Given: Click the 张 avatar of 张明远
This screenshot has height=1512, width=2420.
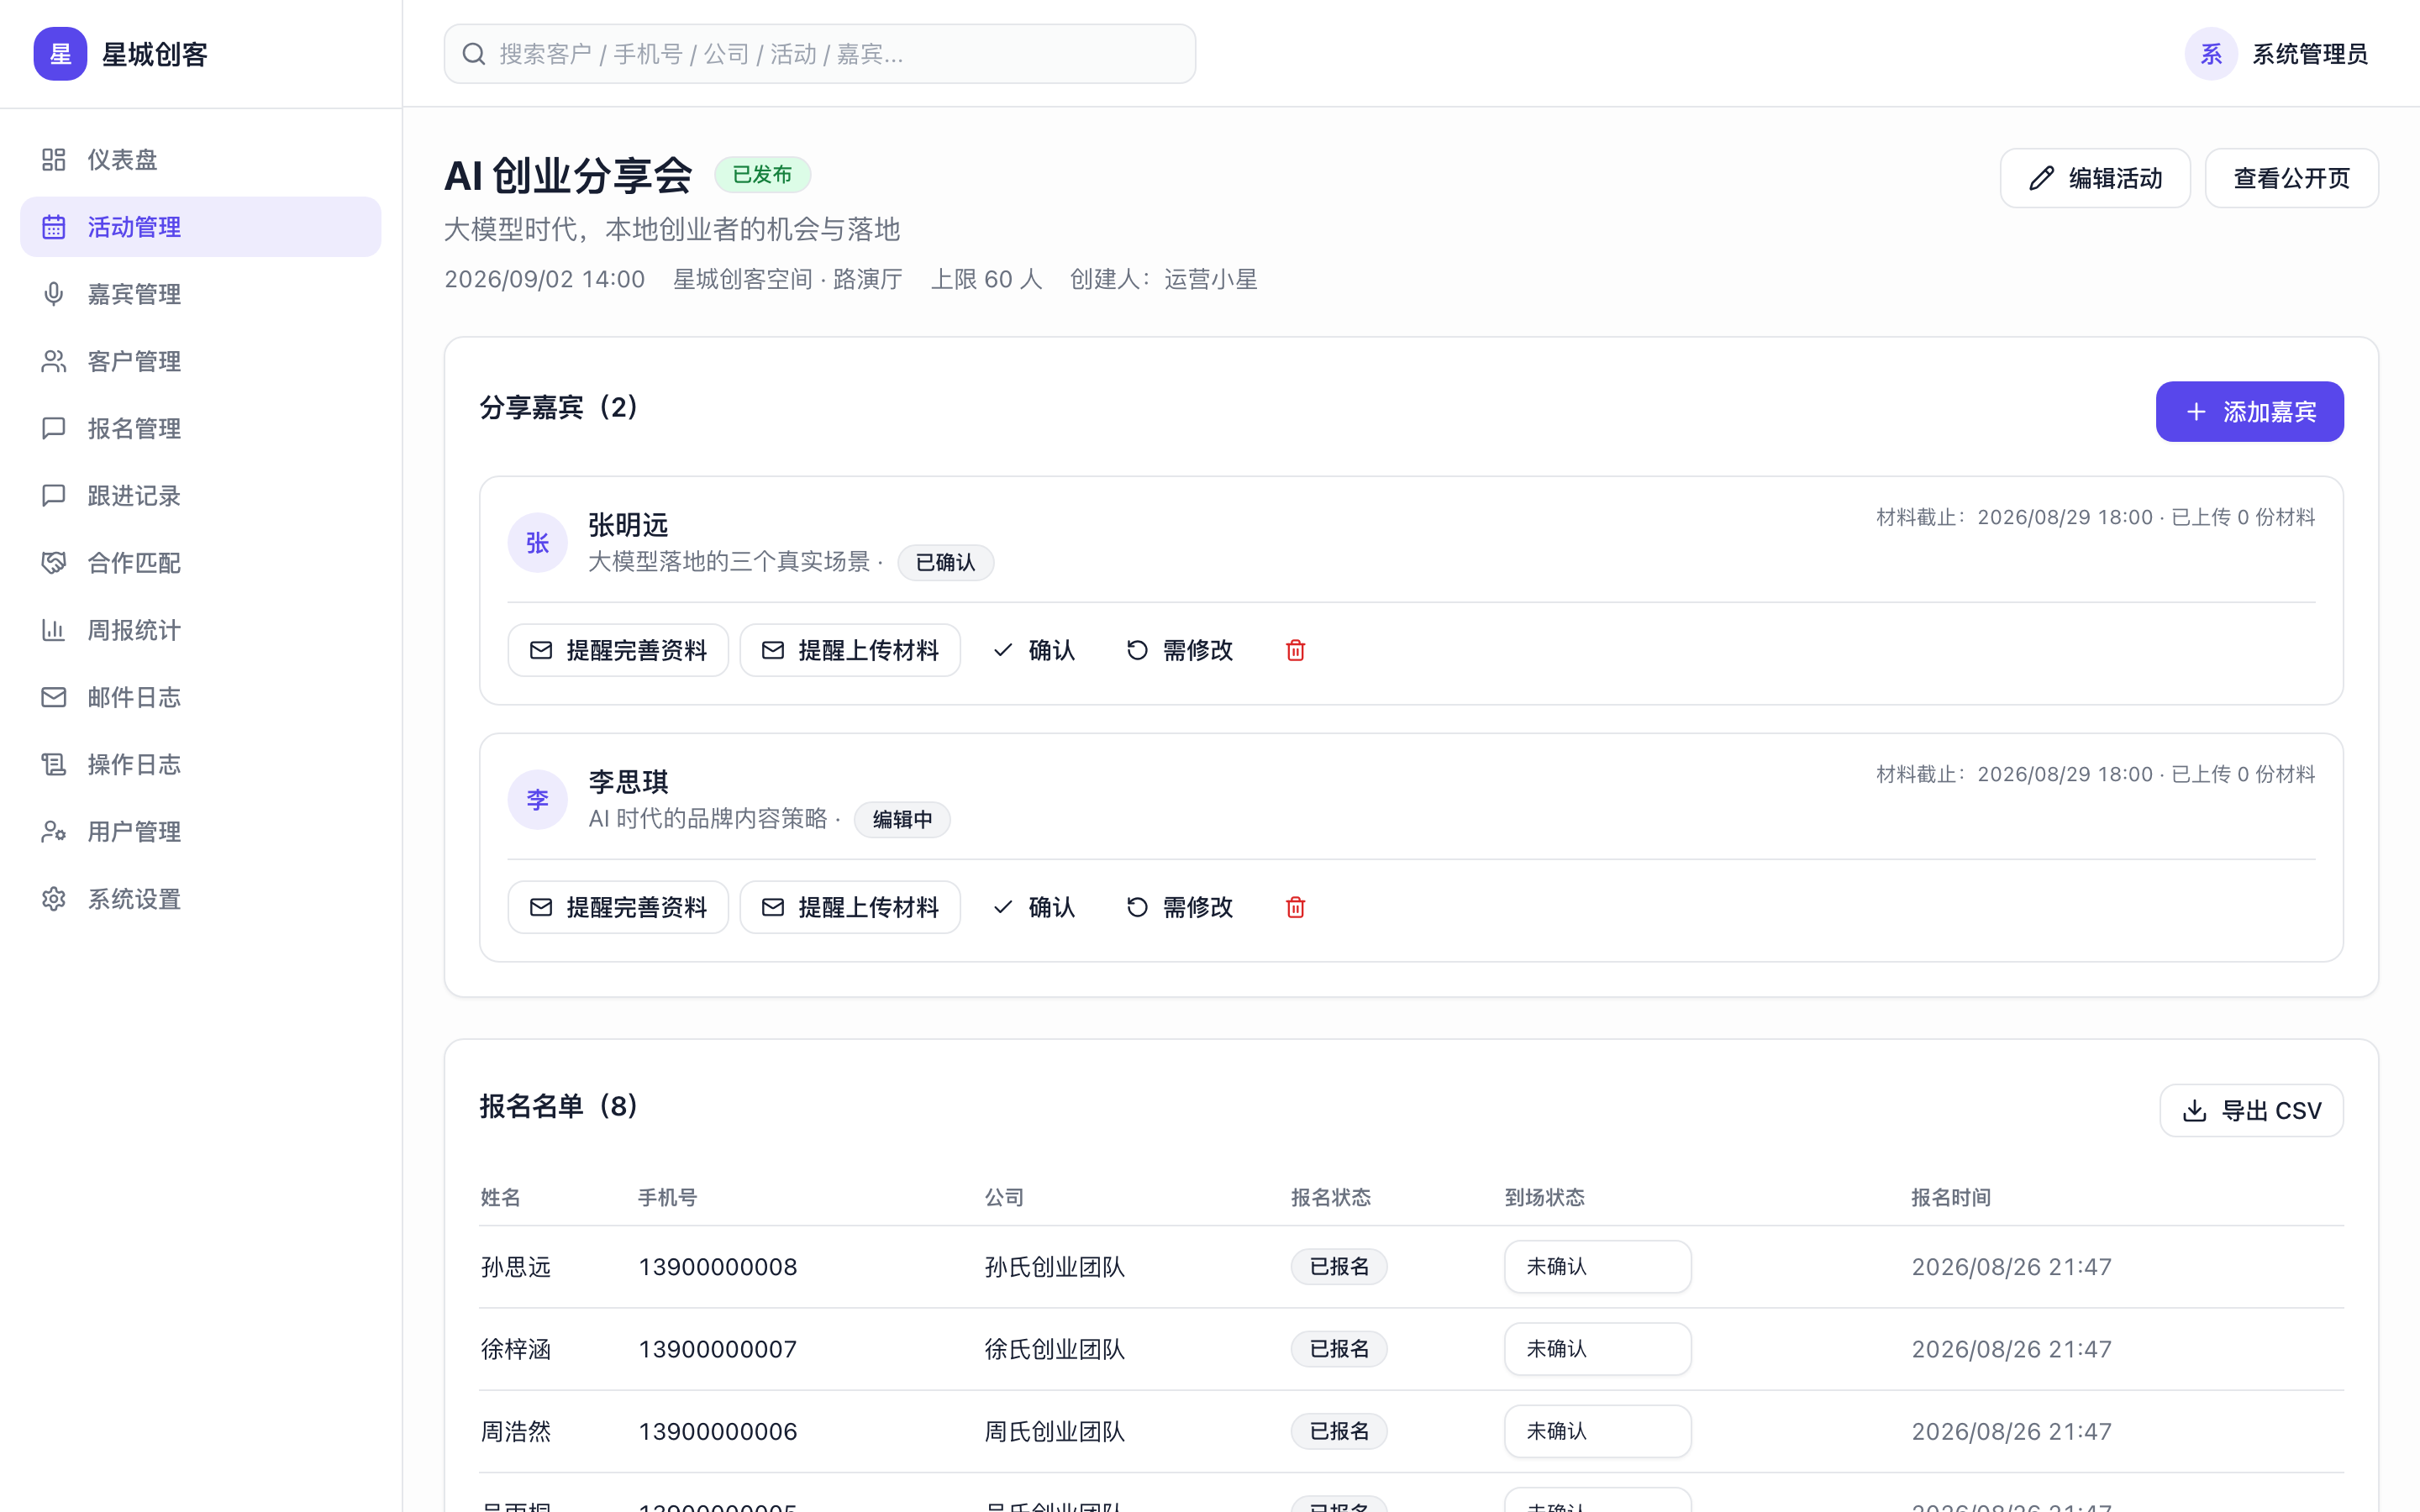Looking at the screenshot, I should click(538, 543).
